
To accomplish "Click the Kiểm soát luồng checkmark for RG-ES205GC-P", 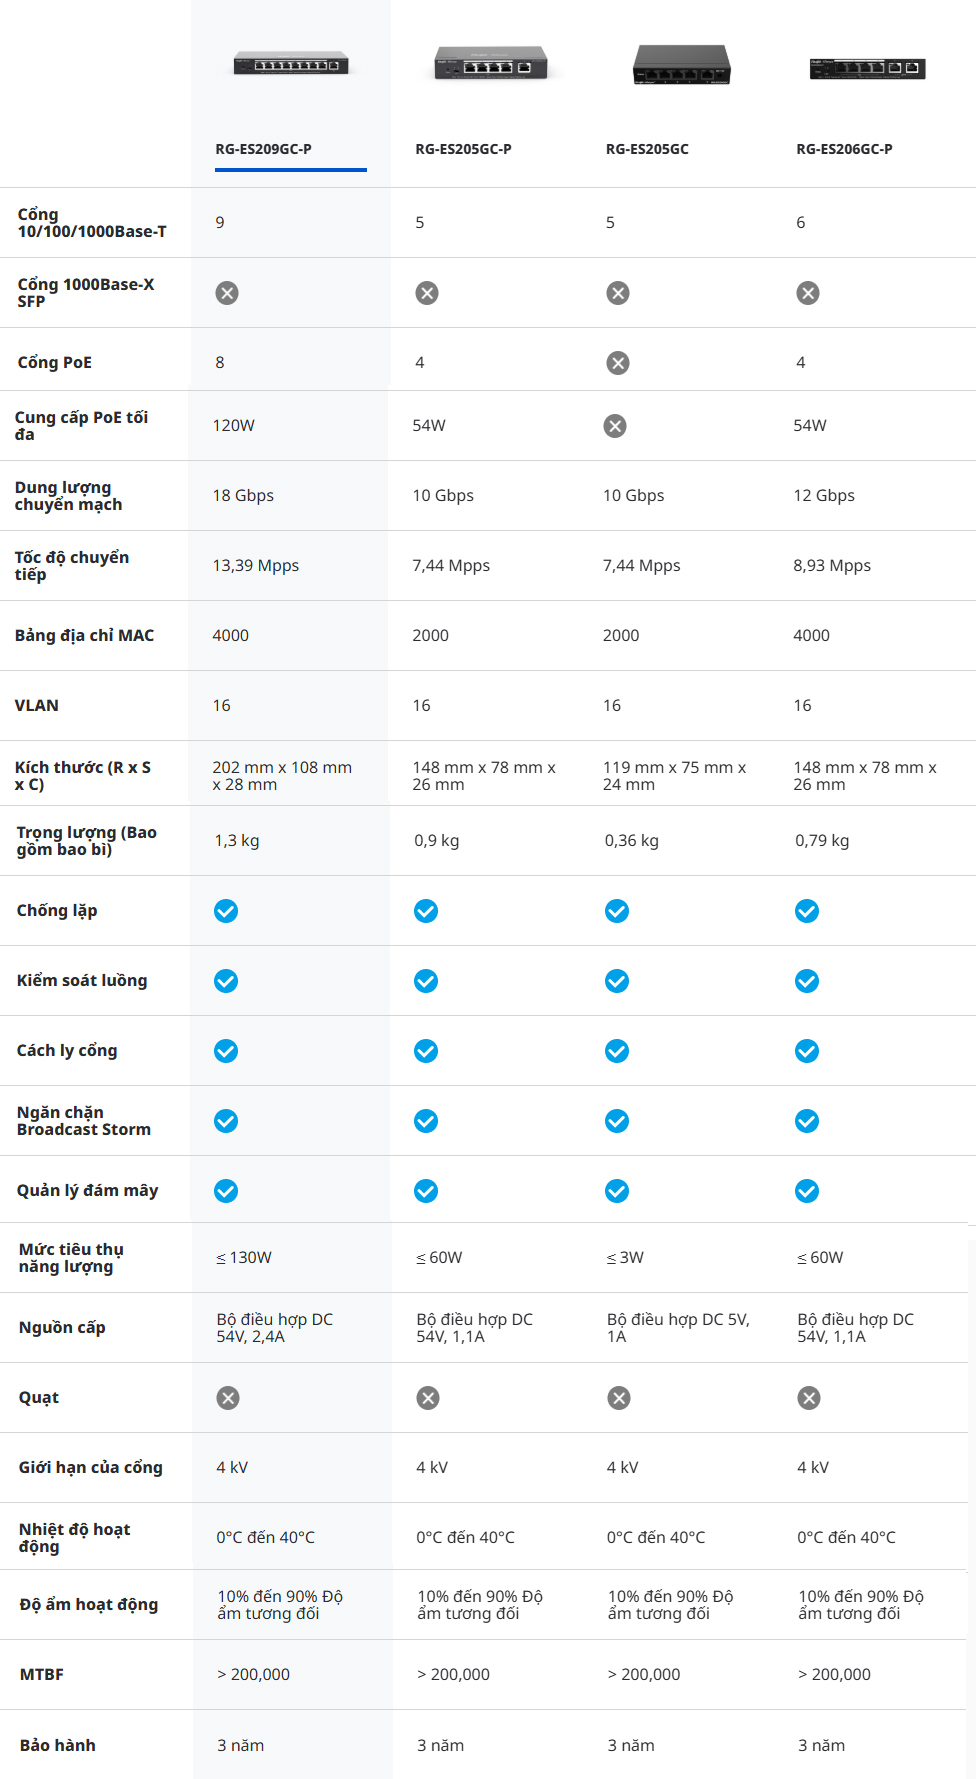I will (x=426, y=981).
